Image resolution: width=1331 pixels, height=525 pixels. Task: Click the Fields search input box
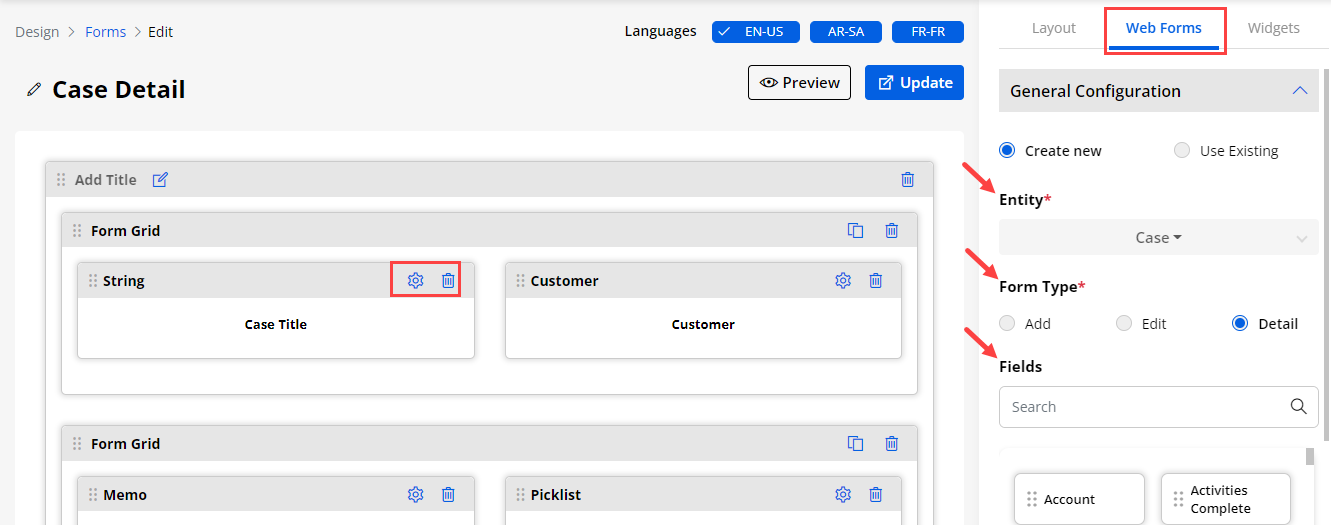[1145, 407]
